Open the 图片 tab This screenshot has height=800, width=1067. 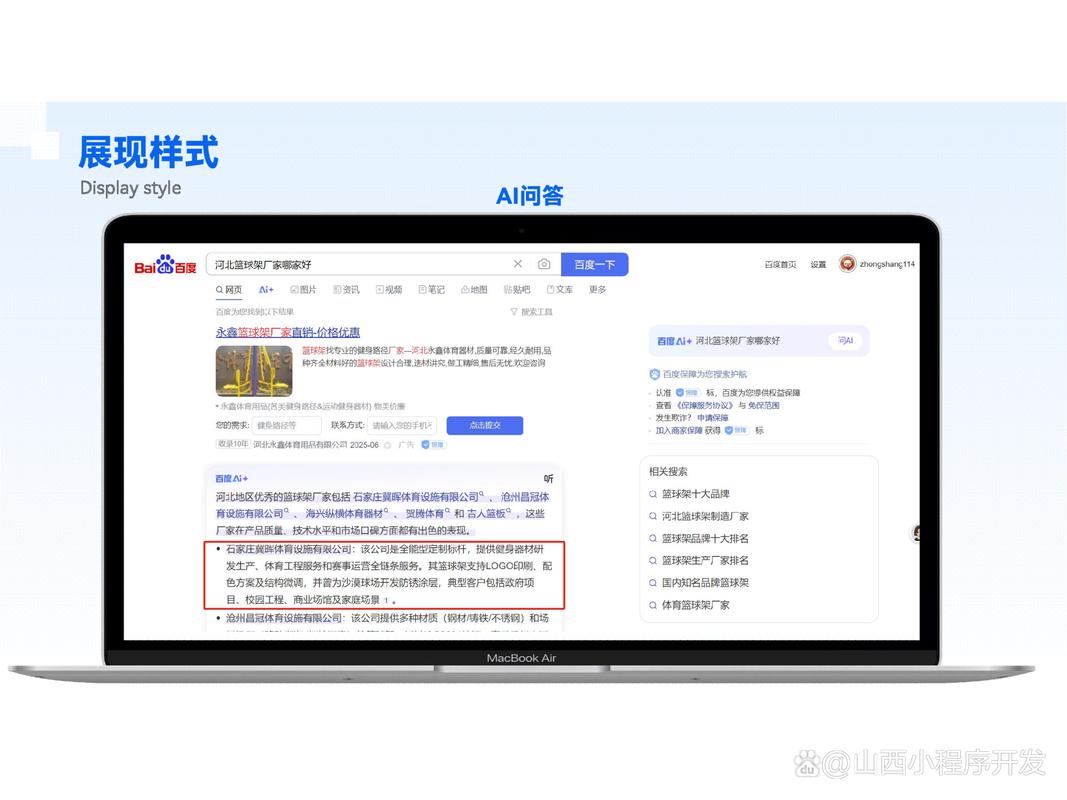click(x=303, y=290)
